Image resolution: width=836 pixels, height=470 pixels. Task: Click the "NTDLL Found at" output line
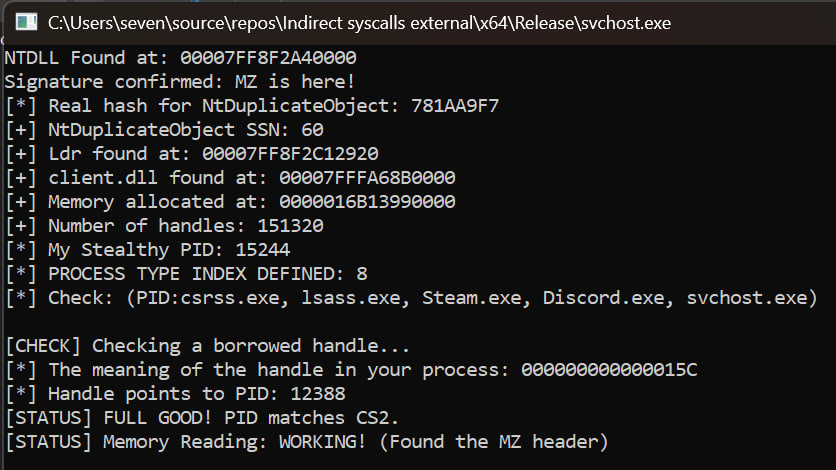point(180,58)
